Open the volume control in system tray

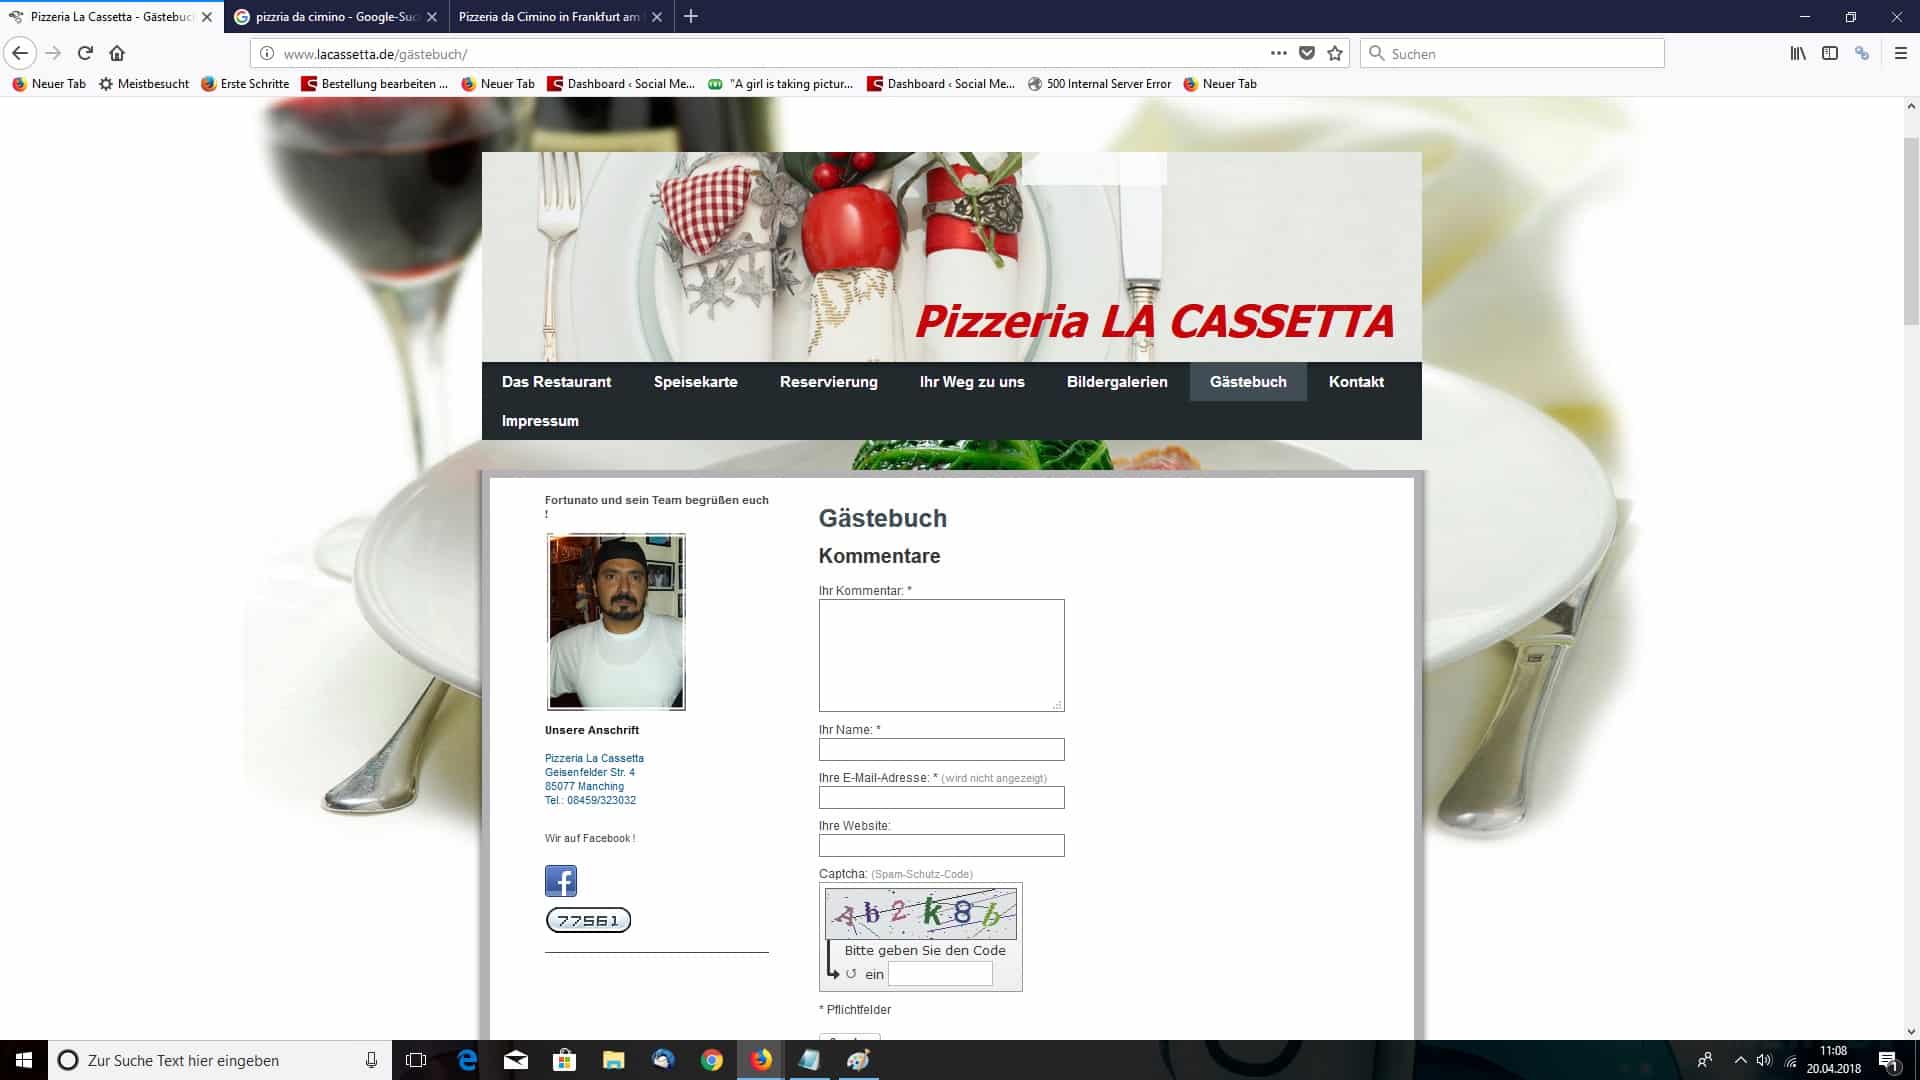[x=1764, y=1060]
